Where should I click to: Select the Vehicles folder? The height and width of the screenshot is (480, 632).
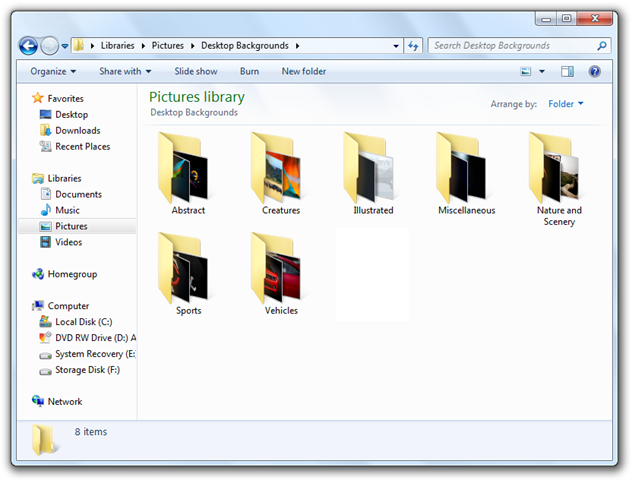coord(281,274)
